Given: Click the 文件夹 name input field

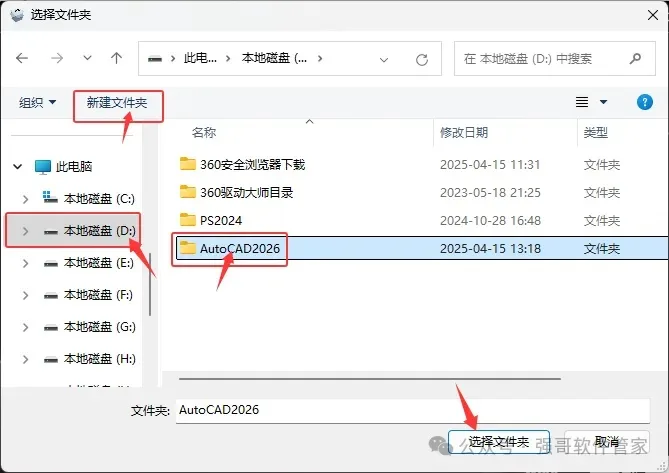Looking at the screenshot, I should [413, 410].
